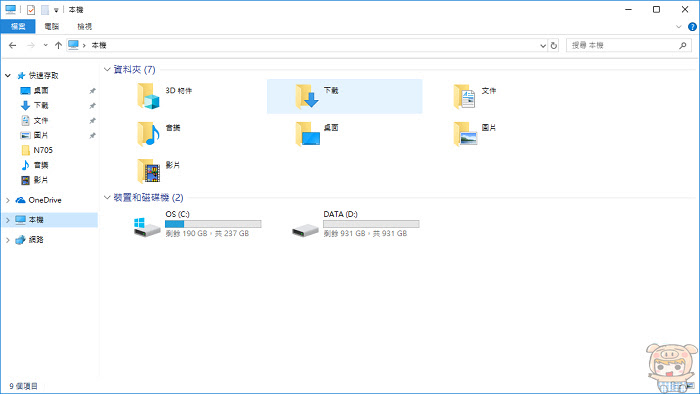Go forward with the forward arrow

(x=31, y=45)
